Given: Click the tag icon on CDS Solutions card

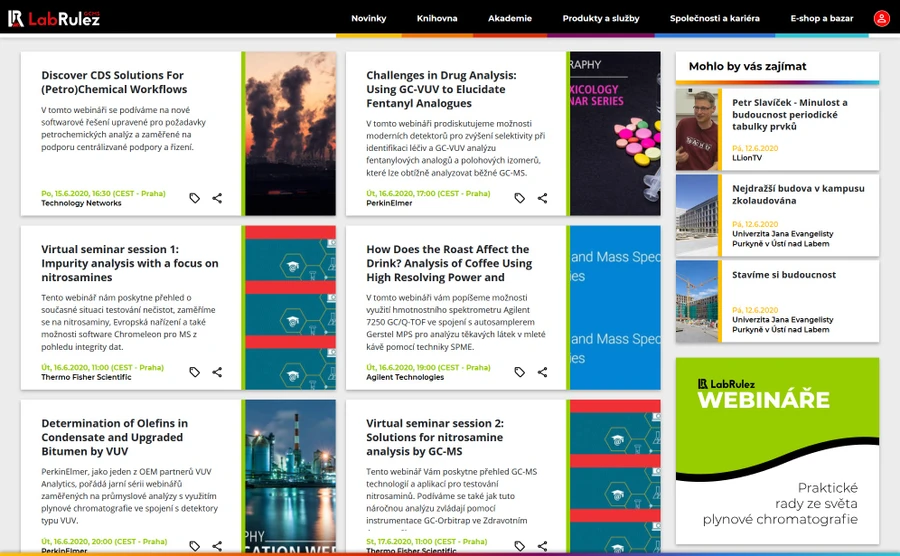Looking at the screenshot, I should 195,198.
